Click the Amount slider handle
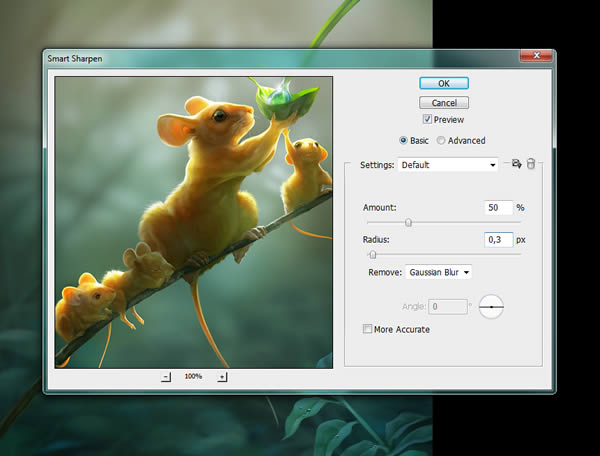600x456 pixels. 408,223
